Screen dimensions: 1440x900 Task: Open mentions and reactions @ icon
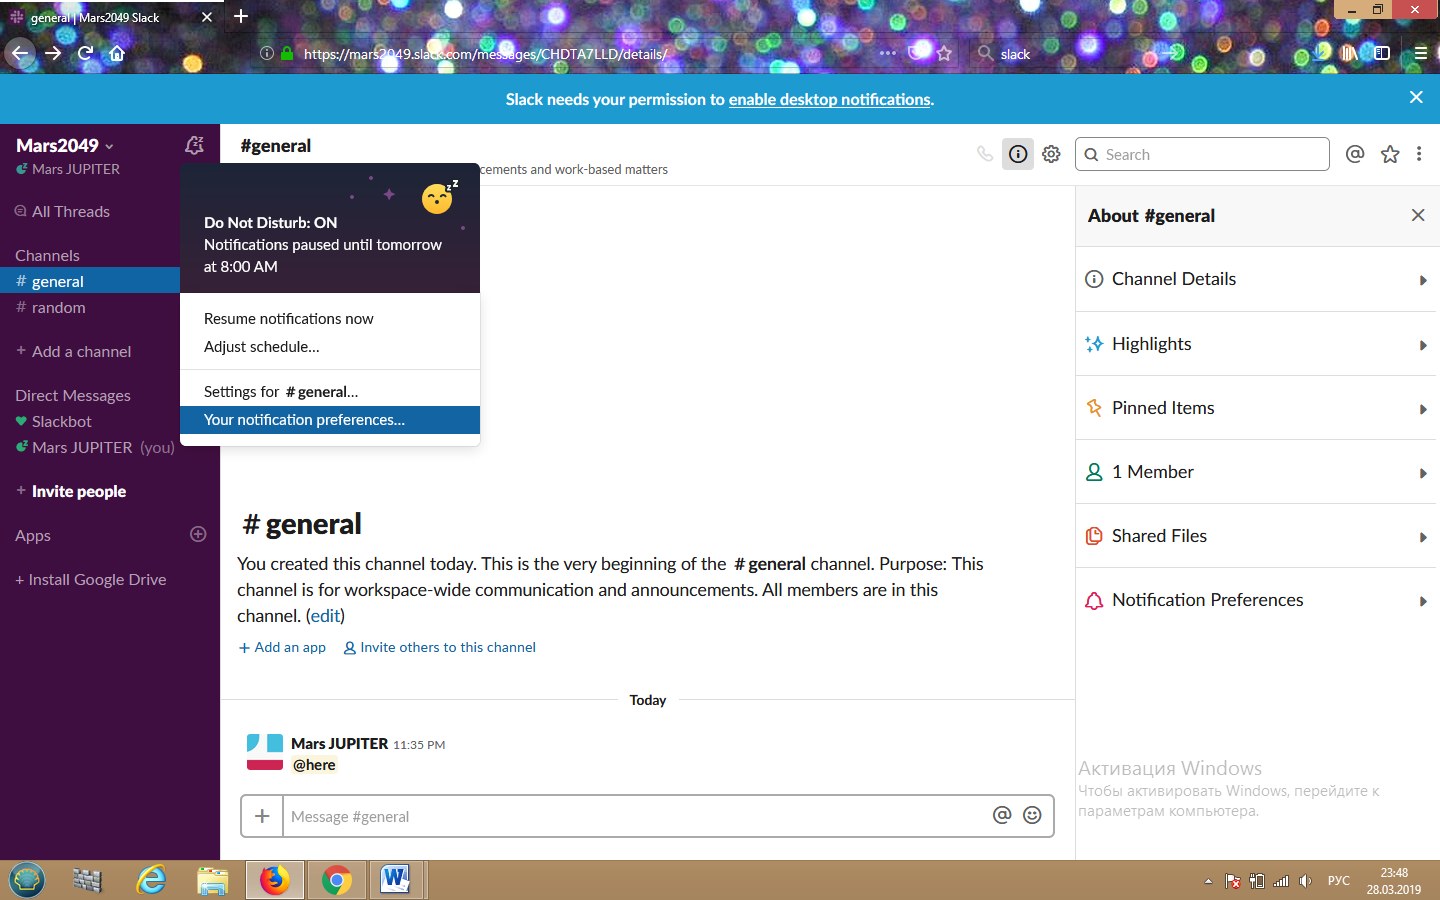[x=1355, y=154]
